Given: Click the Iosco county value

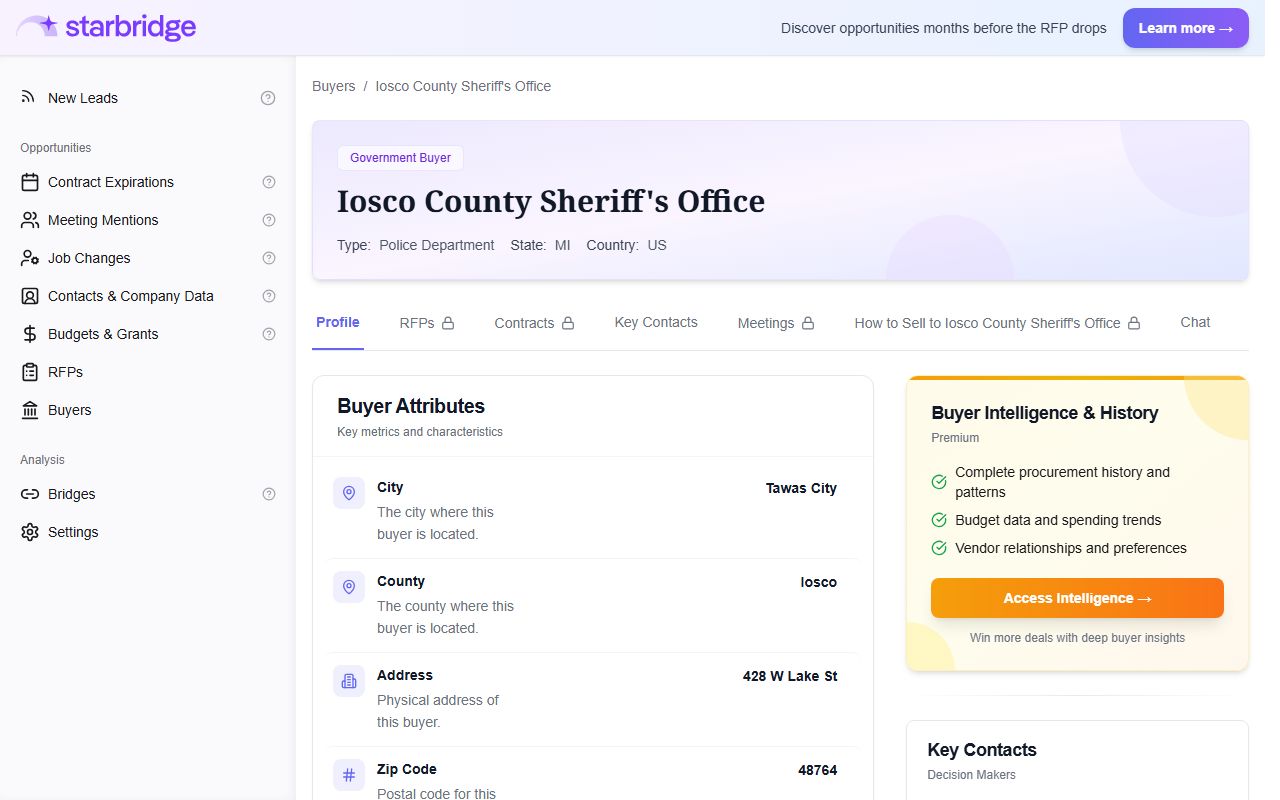Looking at the screenshot, I should [819, 582].
